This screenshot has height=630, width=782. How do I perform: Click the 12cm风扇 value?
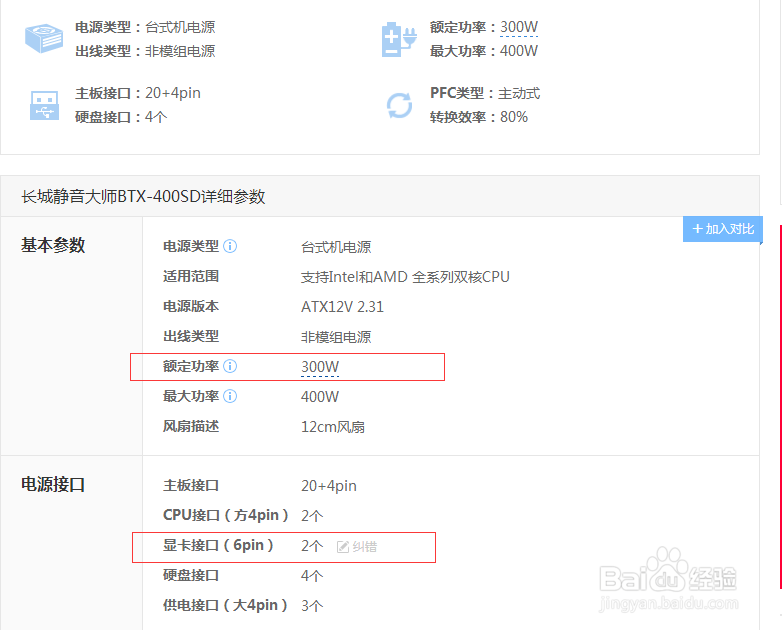tap(333, 427)
